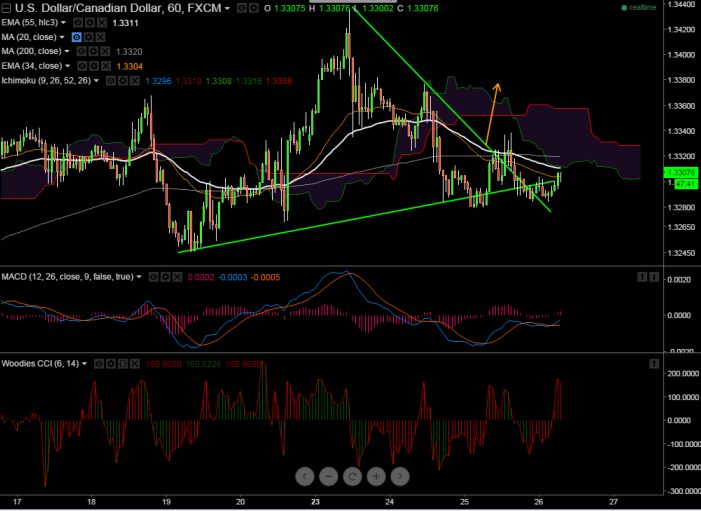Image resolution: width=701 pixels, height=511 pixels.
Task: Click the EMA 55 value 1.3311
Action: point(126,23)
